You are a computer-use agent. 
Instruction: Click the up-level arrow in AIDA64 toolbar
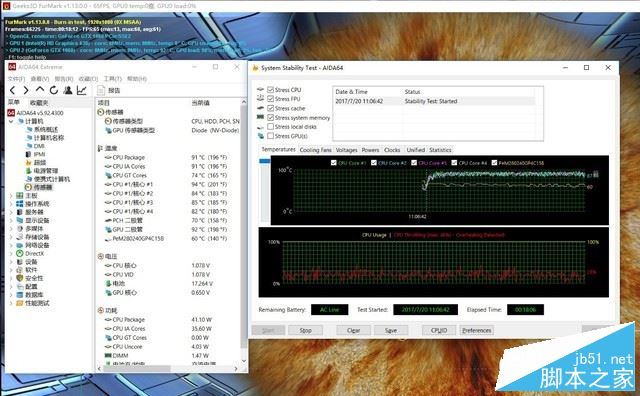point(40,89)
